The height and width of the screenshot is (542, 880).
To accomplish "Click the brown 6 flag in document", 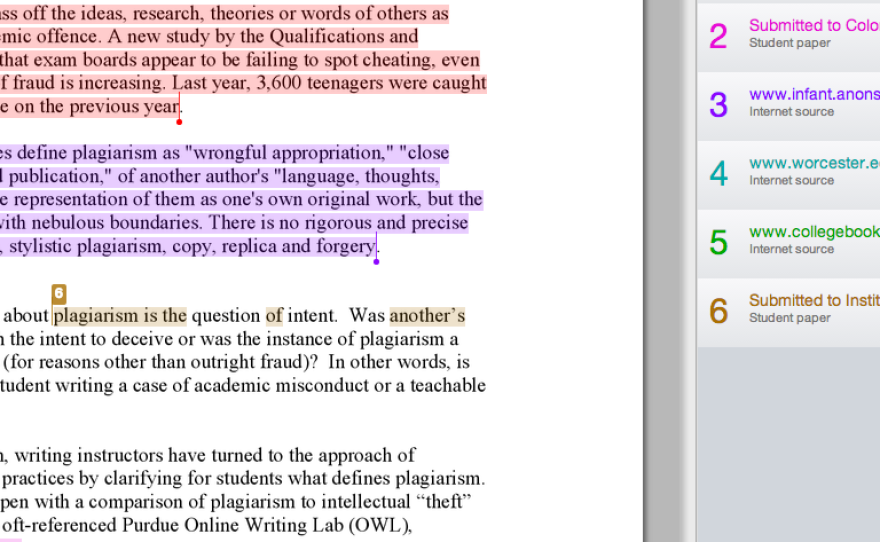I will point(58,293).
